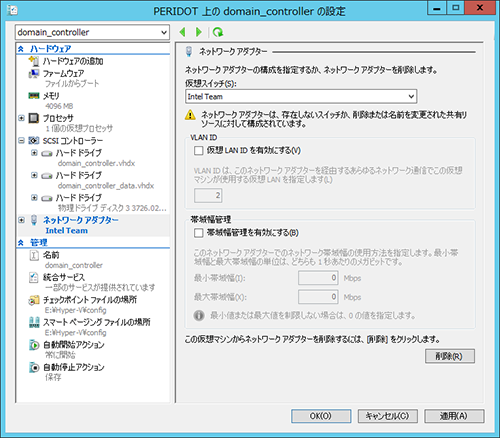Select the SCSI コントローラー icon
500x438 pixels.
[34, 141]
